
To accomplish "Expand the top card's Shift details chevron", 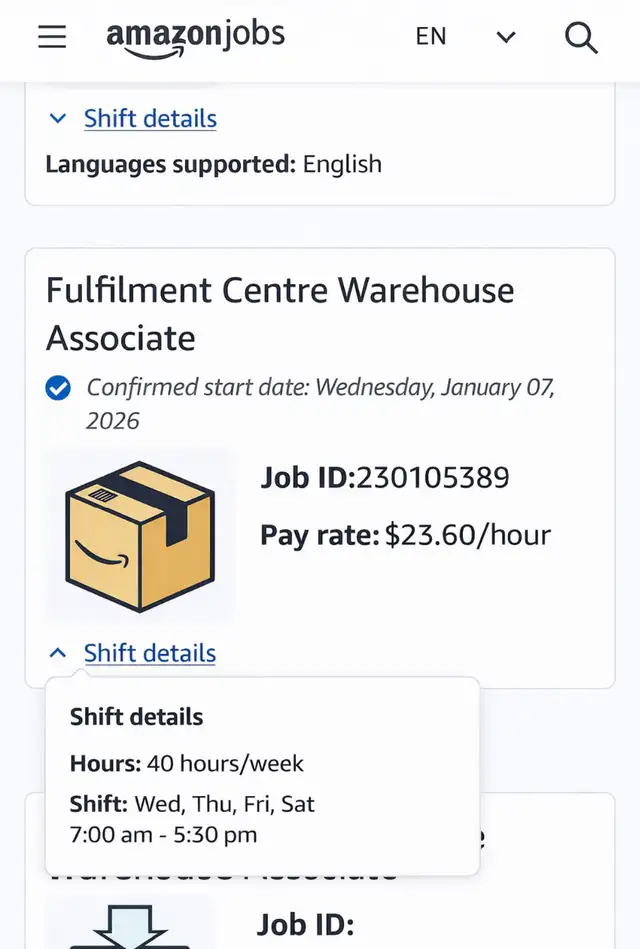I will (x=58, y=119).
